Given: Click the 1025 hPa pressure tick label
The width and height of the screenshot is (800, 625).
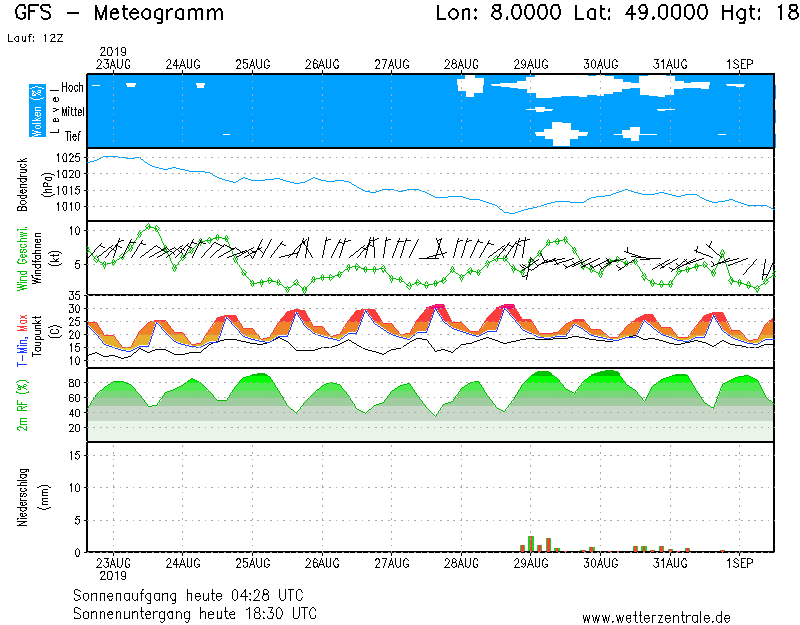Looking at the screenshot, I should 69,158.
